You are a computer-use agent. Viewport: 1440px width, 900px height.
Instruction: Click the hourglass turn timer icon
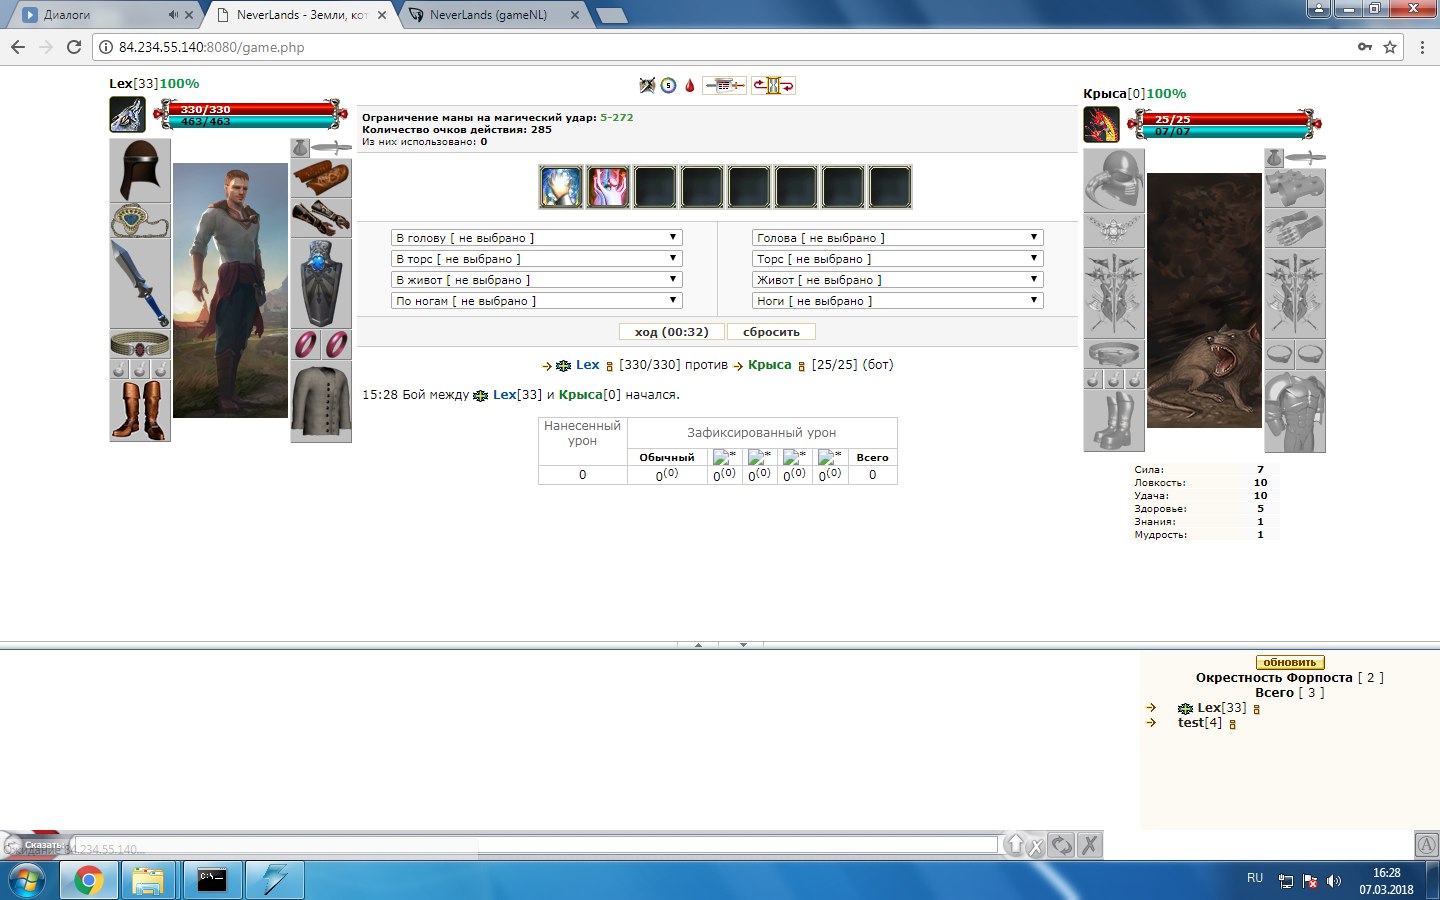point(773,86)
